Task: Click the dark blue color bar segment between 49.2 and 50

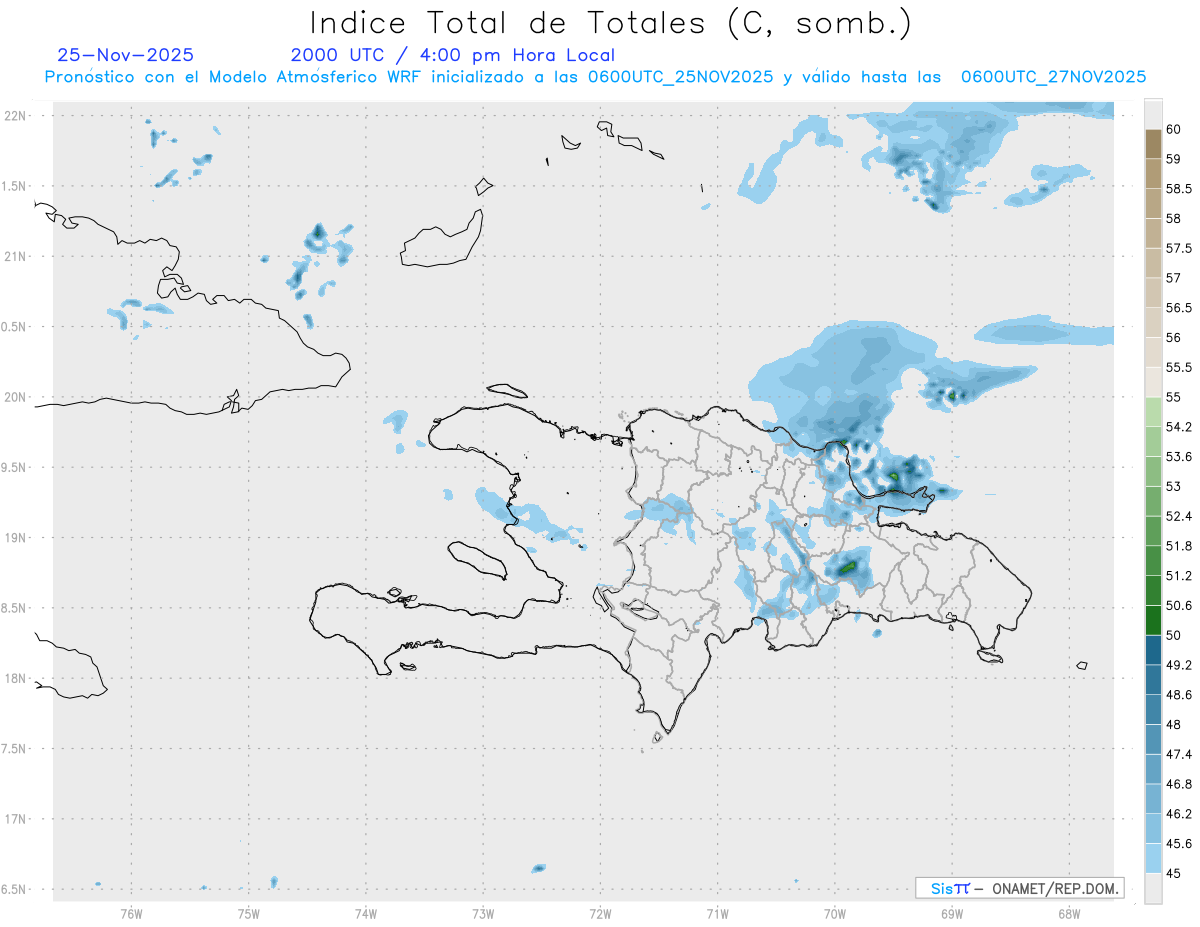Action: (x=1153, y=650)
